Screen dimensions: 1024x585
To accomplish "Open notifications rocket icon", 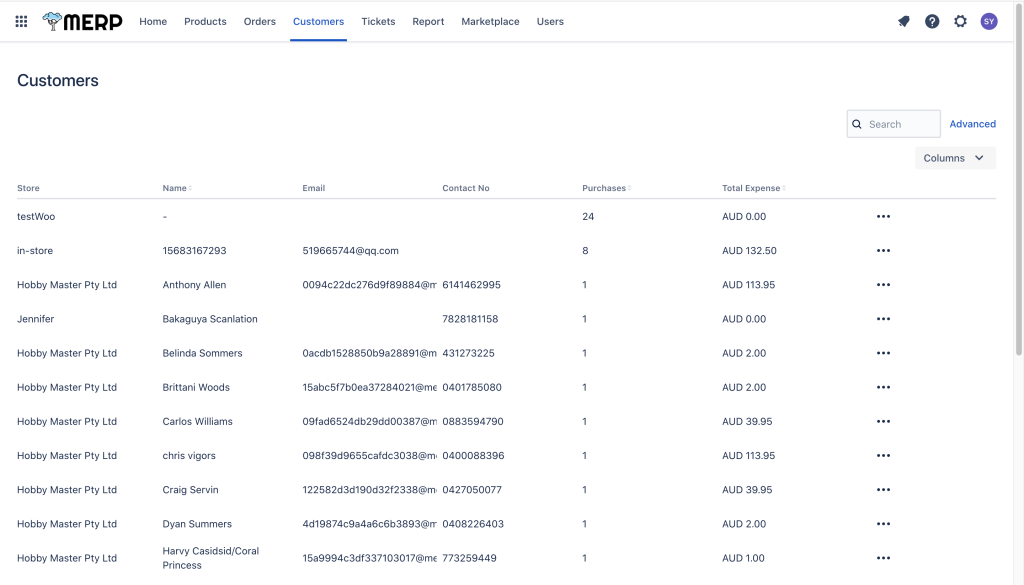I will pyautogui.click(x=904, y=21).
